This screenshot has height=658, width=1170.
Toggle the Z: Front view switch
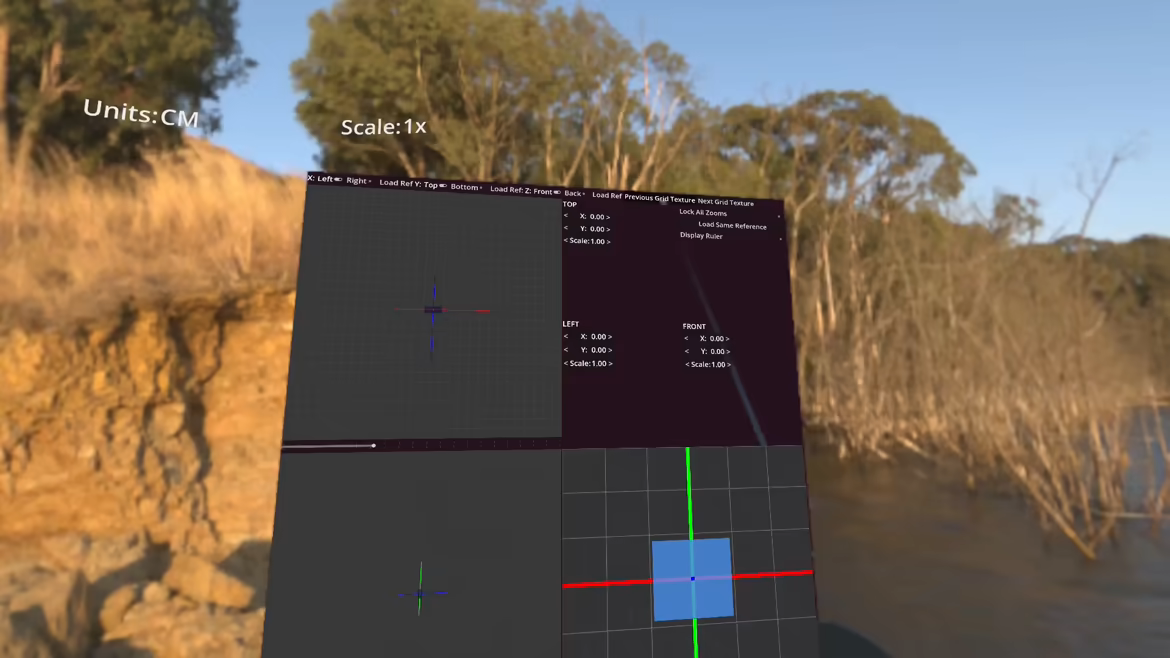[x=557, y=192]
